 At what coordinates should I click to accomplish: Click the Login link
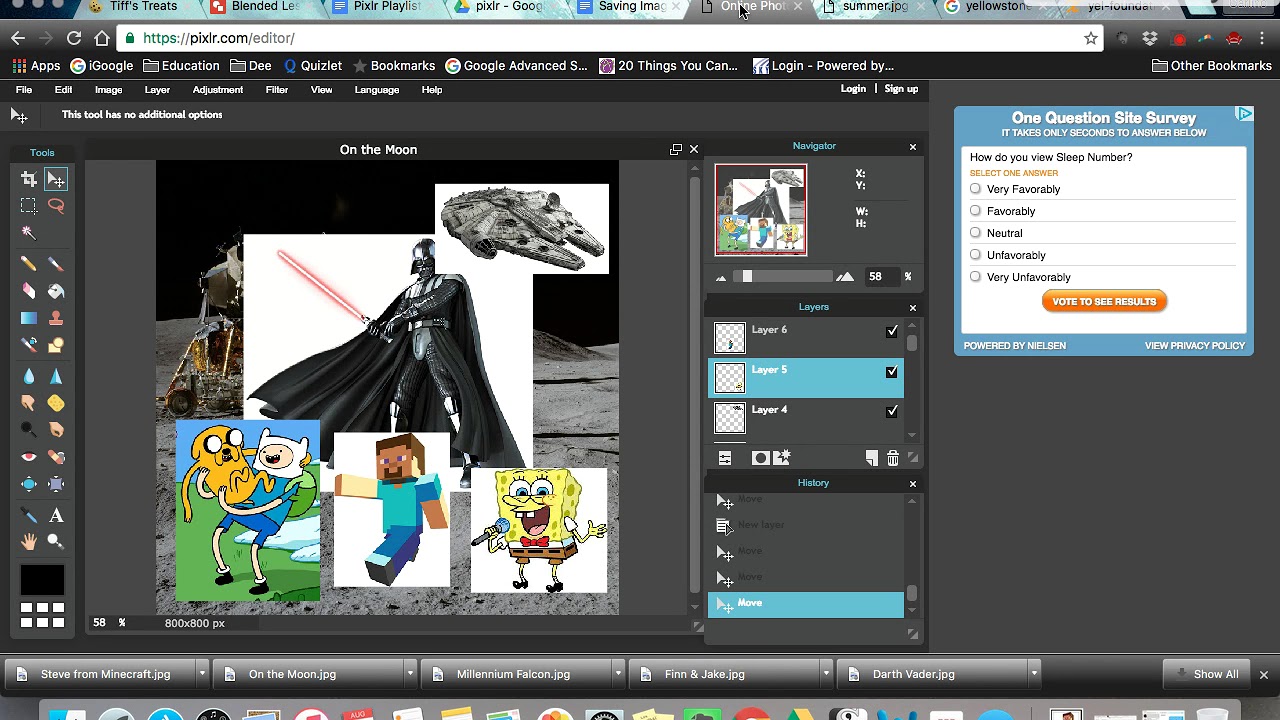point(853,89)
